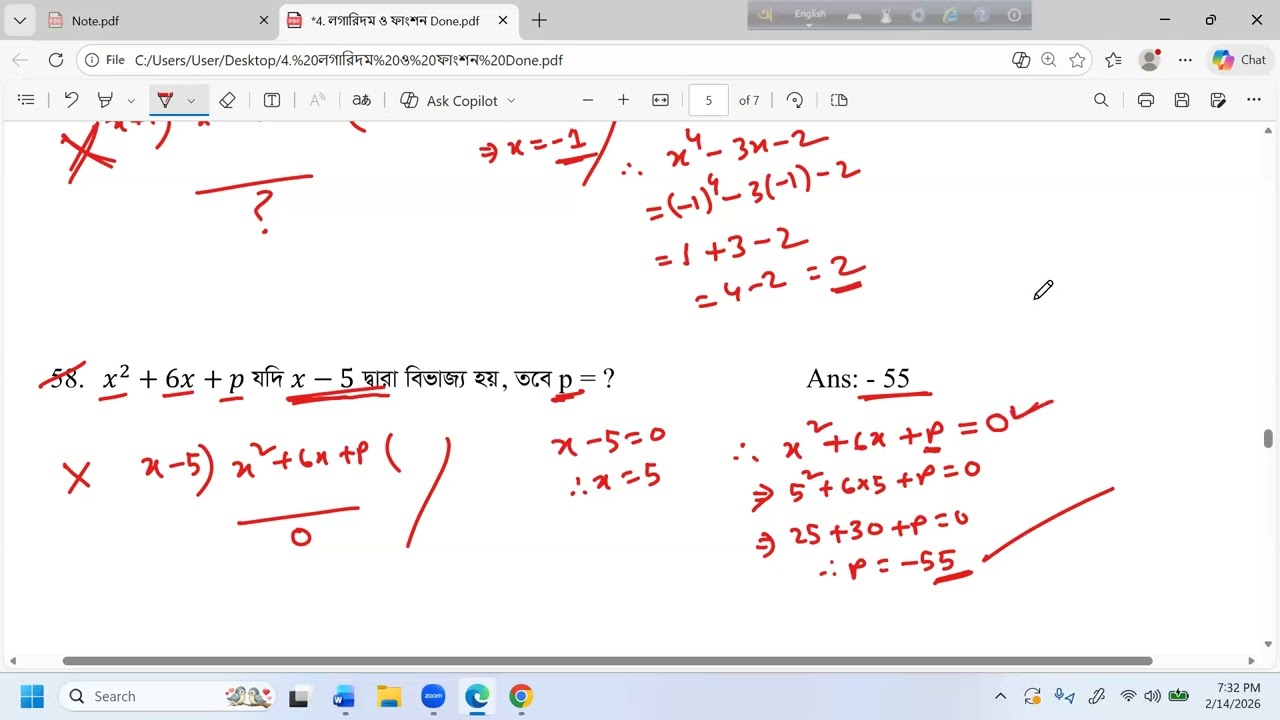Refresh the current page
The image size is (1280, 720).
[56, 60]
